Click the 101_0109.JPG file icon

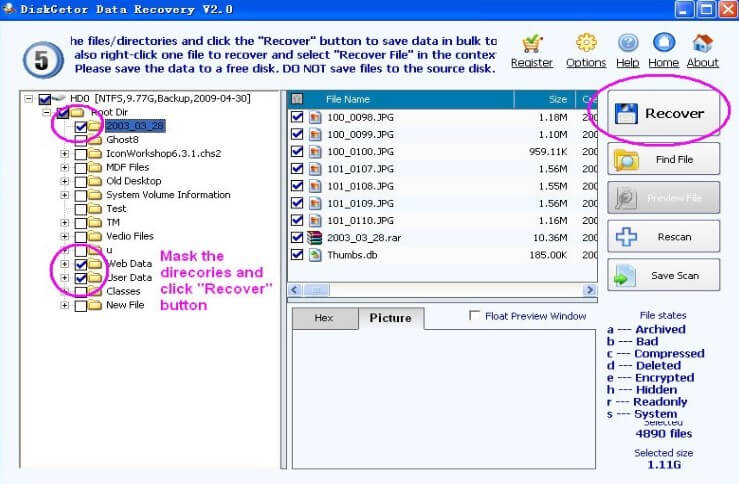pyautogui.click(x=315, y=203)
